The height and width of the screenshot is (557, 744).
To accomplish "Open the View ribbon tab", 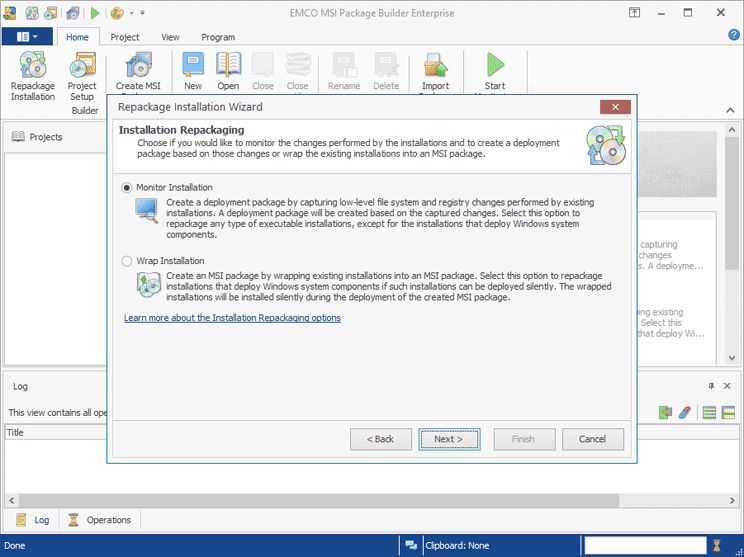I will pyautogui.click(x=170, y=37).
